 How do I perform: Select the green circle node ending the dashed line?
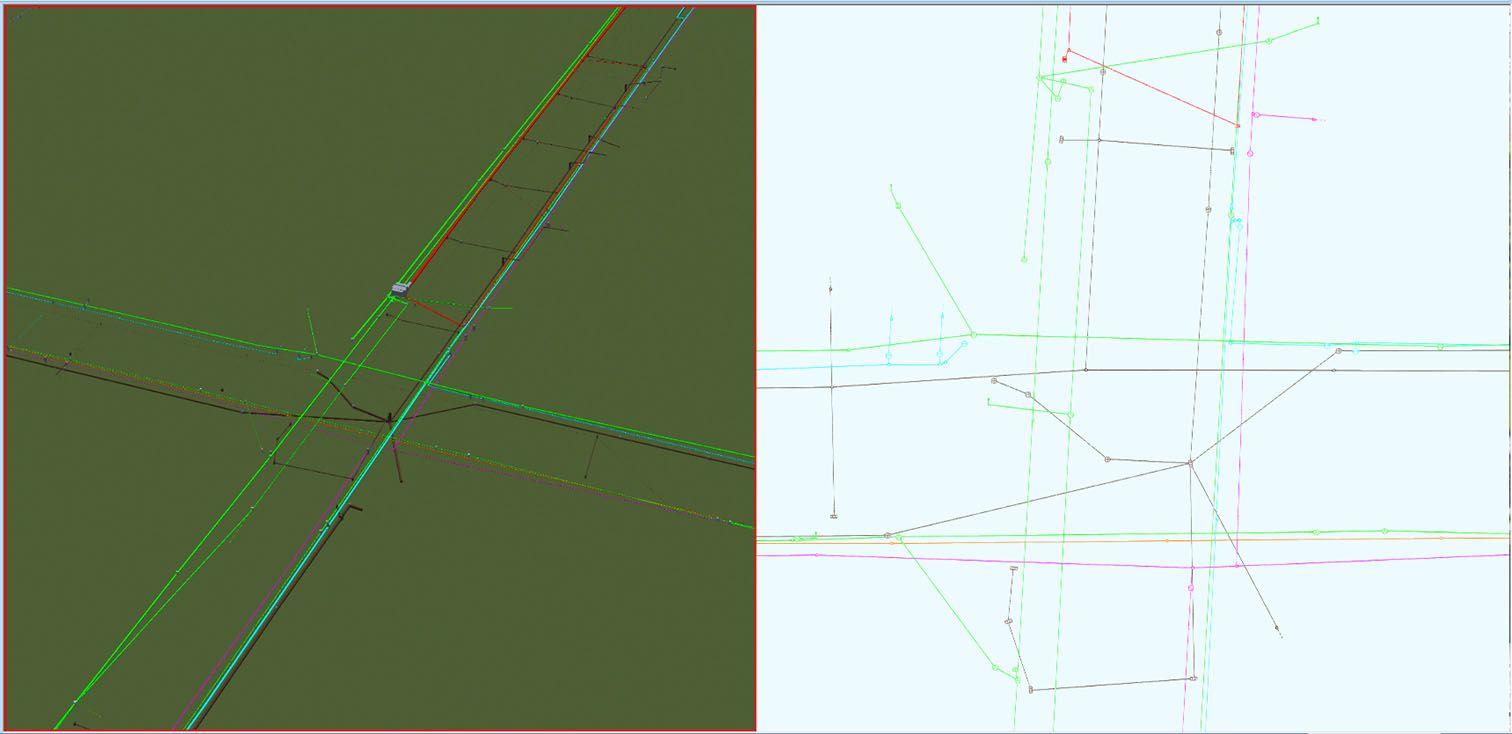(x=1024, y=260)
